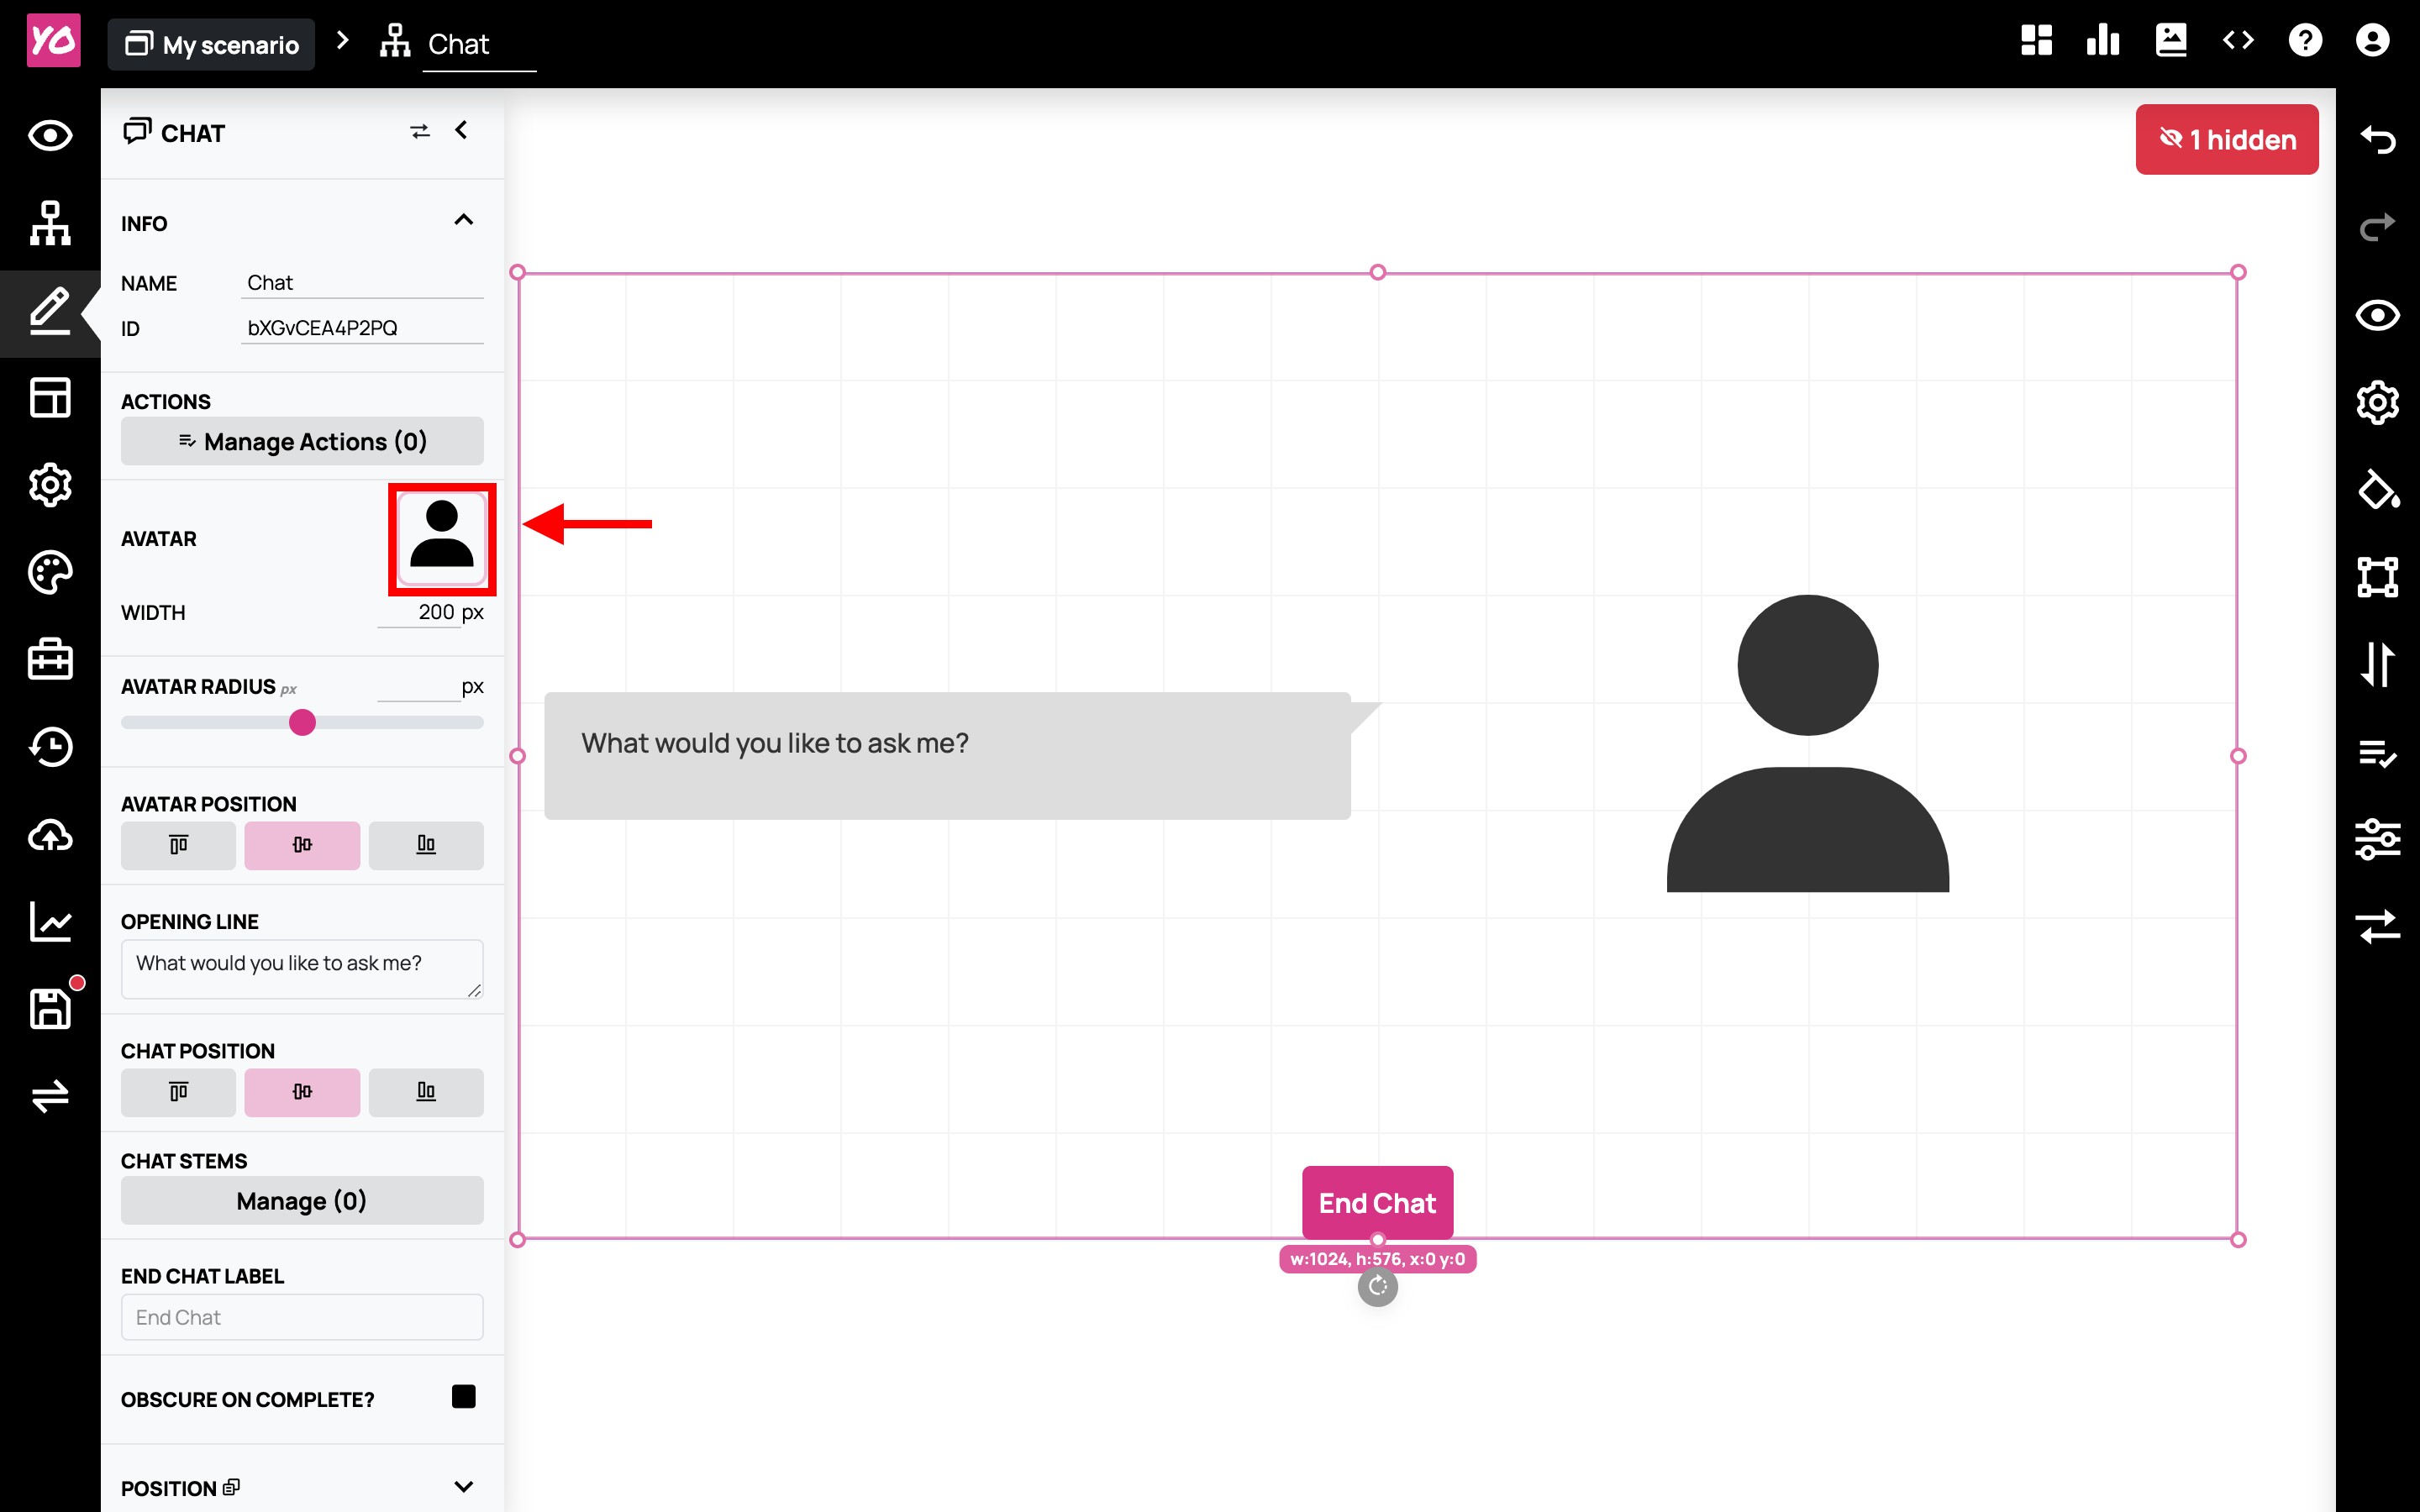Click Manage Actions (0) button
2420x1512 pixels.
click(x=302, y=441)
